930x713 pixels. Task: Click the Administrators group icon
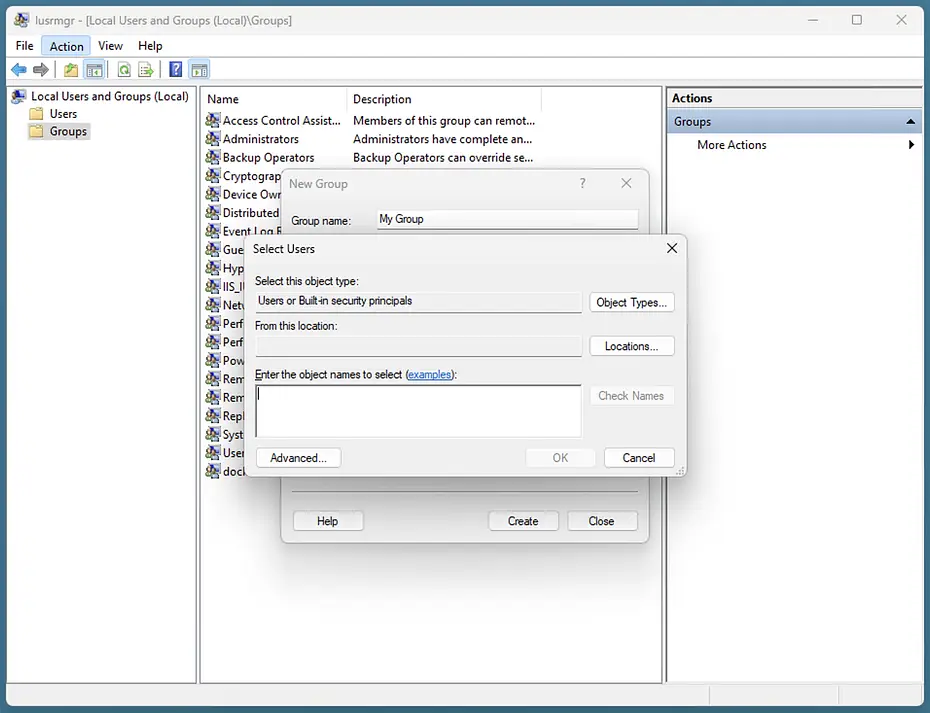[x=213, y=139]
